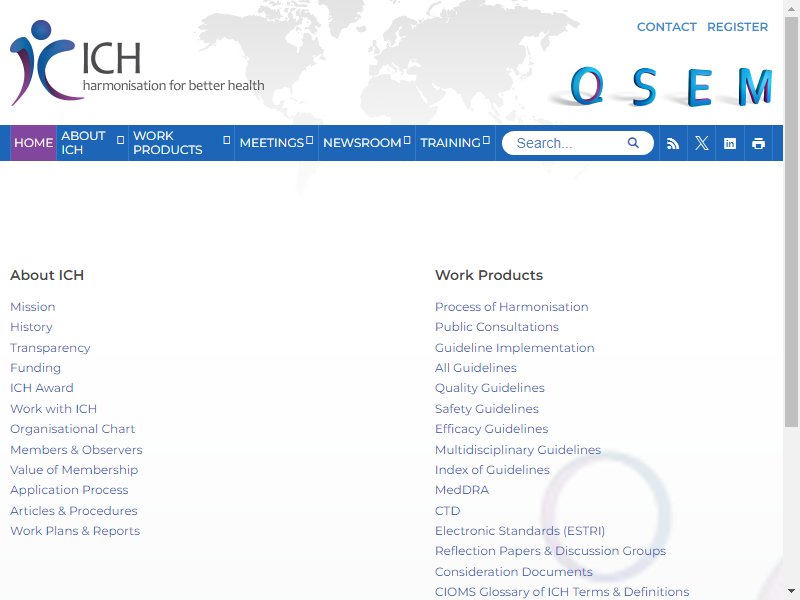
Task: Open the LinkedIn icon
Action: coord(730,143)
